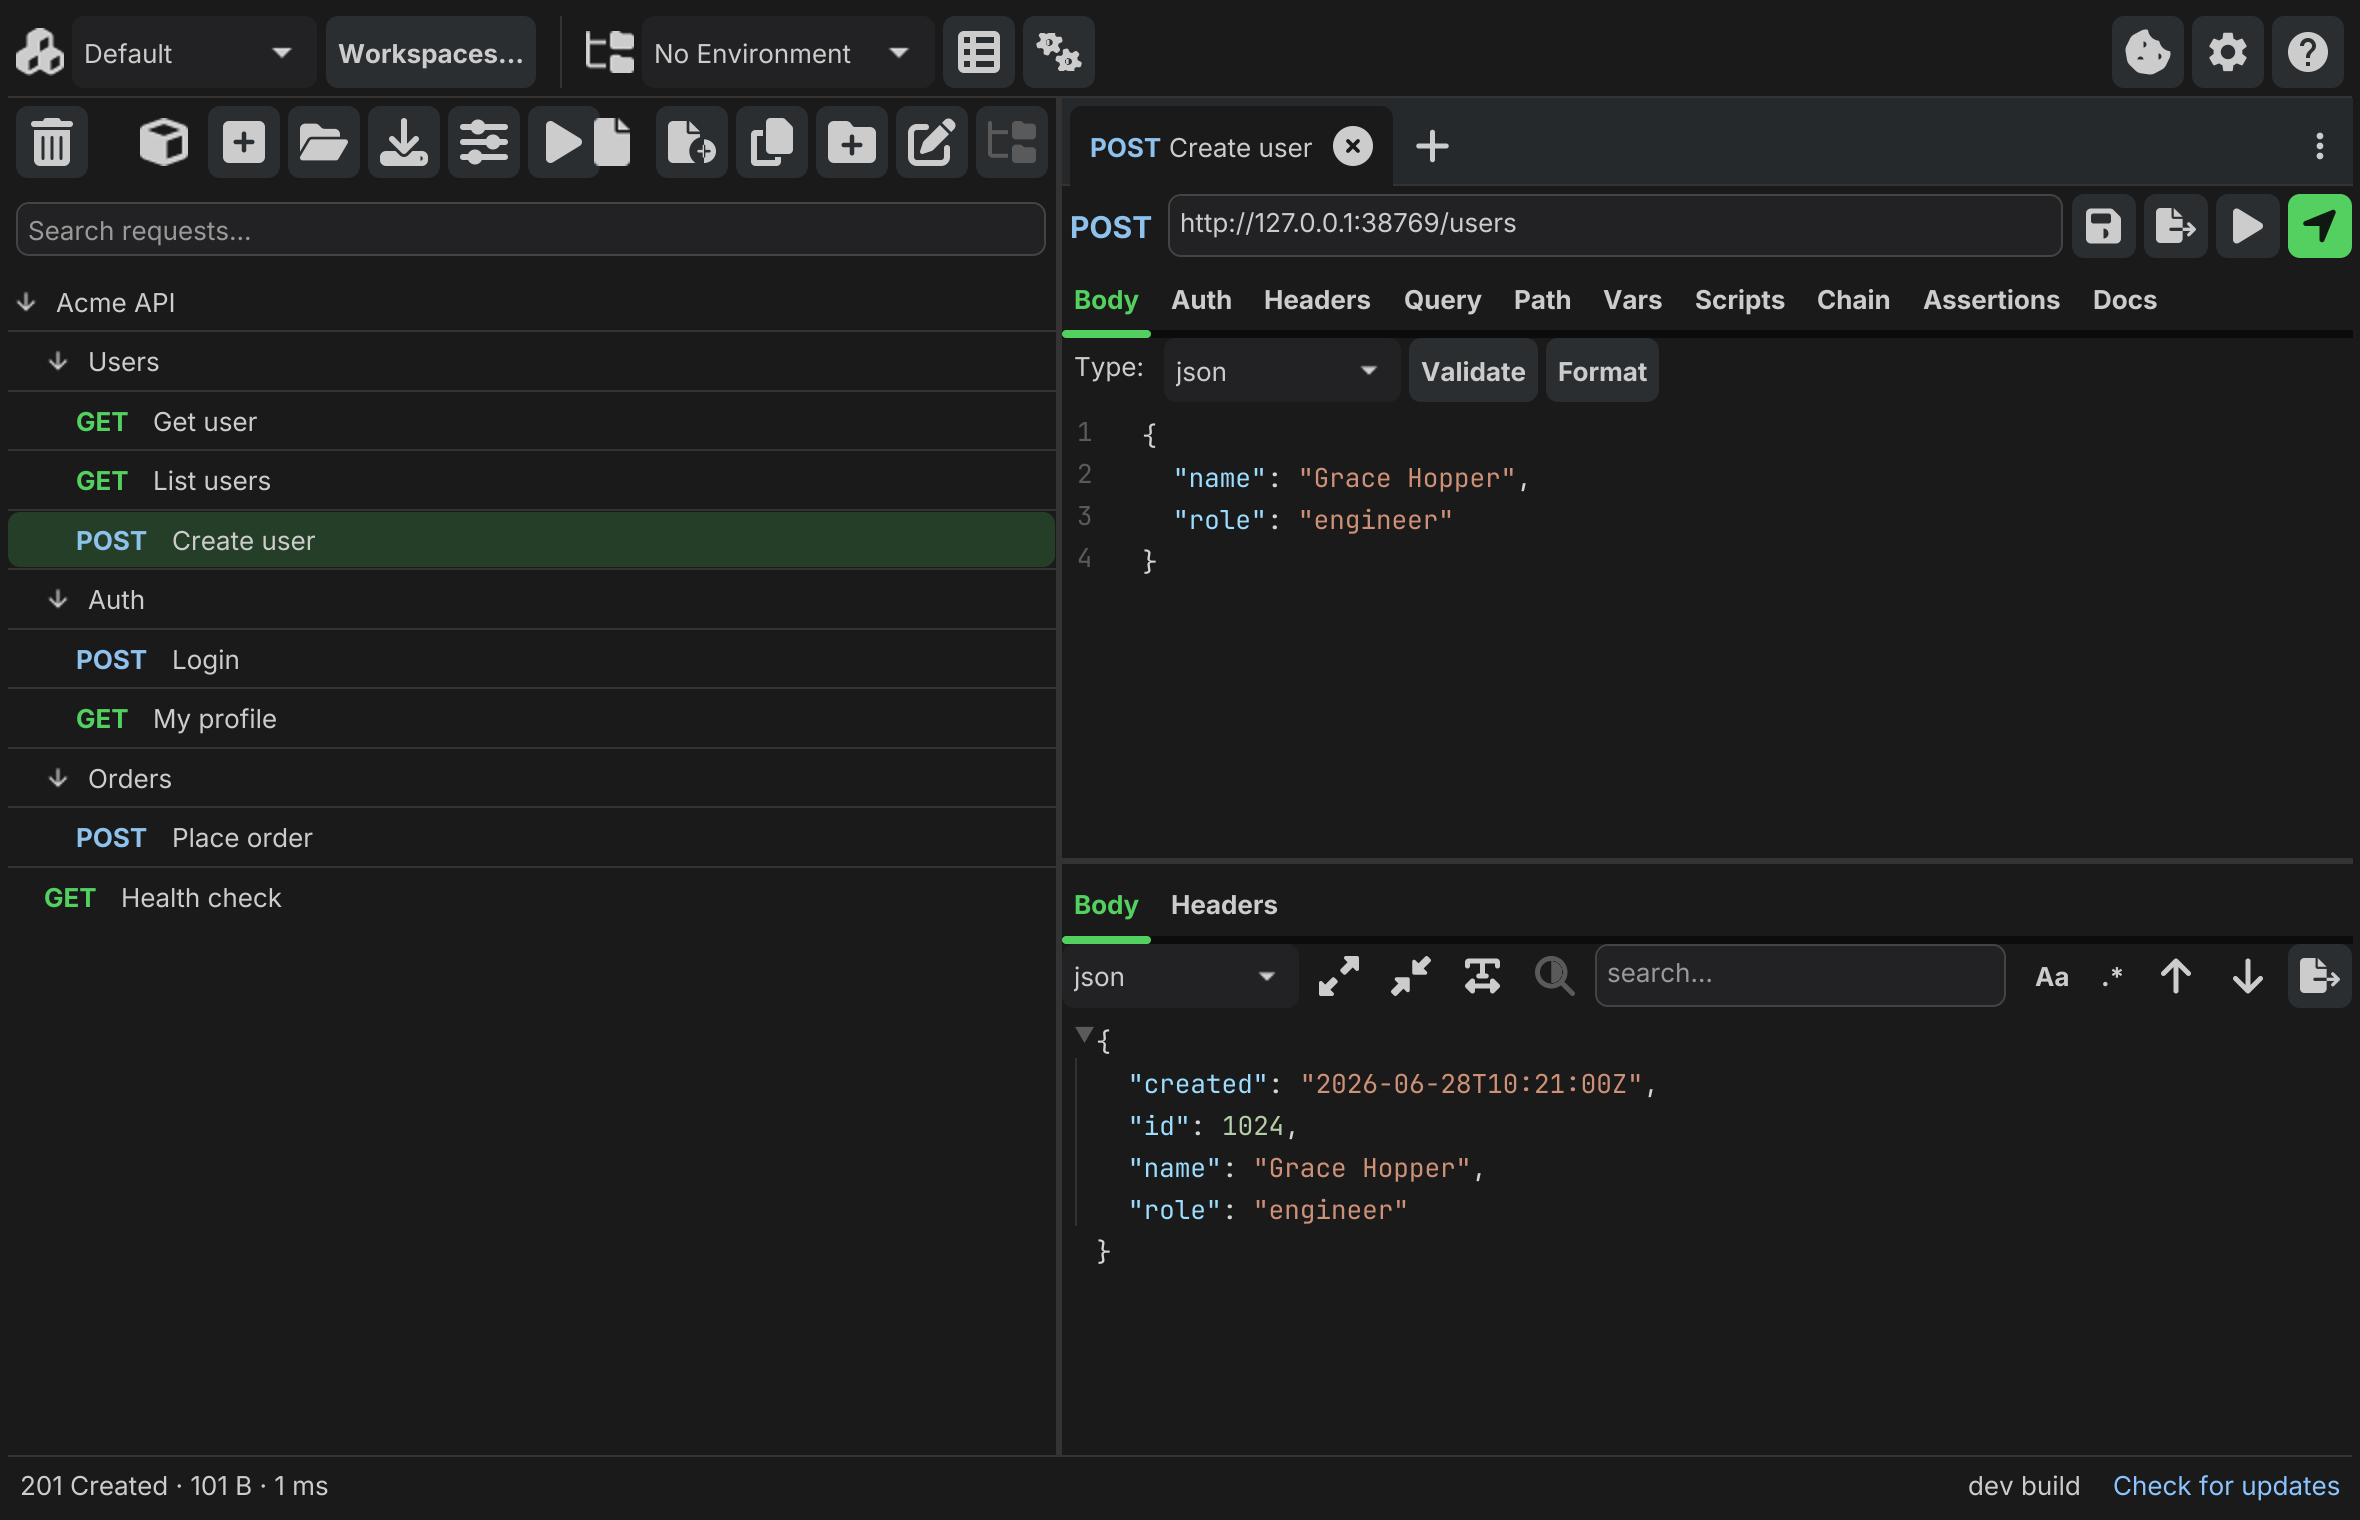
Task: Toggle the word wrap icon in response toolbar
Action: (1482, 976)
